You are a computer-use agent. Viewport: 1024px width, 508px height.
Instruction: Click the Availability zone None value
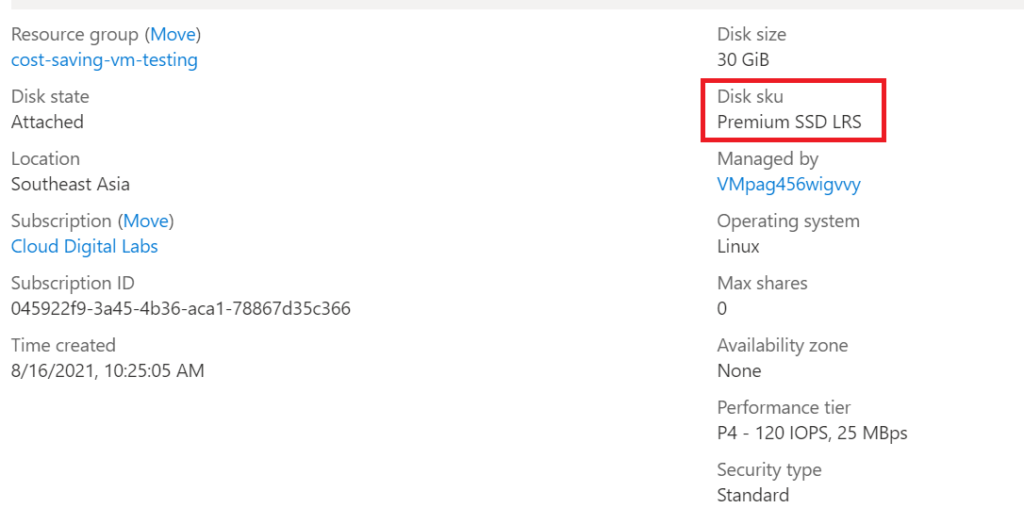pos(739,371)
